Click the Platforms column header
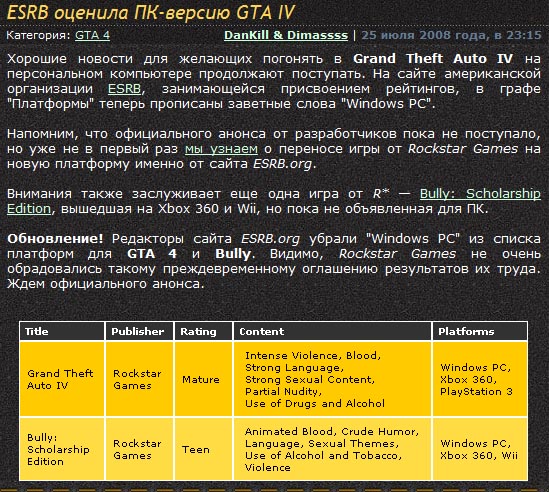549x492 pixels. tap(480, 331)
